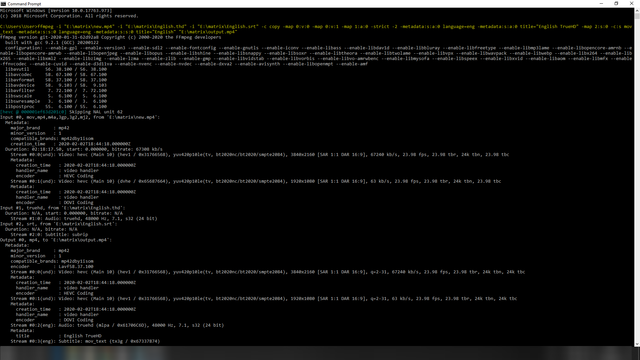Screen dimensions: 640x360
Task: Click the 'libavformat' version row
Action: [x=56, y=80]
